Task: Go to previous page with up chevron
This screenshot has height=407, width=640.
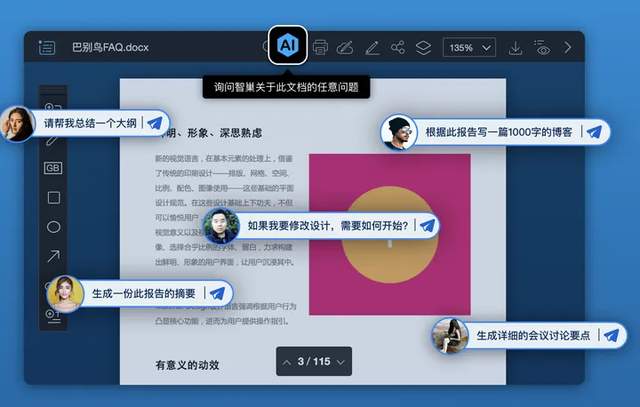Action: [287, 362]
